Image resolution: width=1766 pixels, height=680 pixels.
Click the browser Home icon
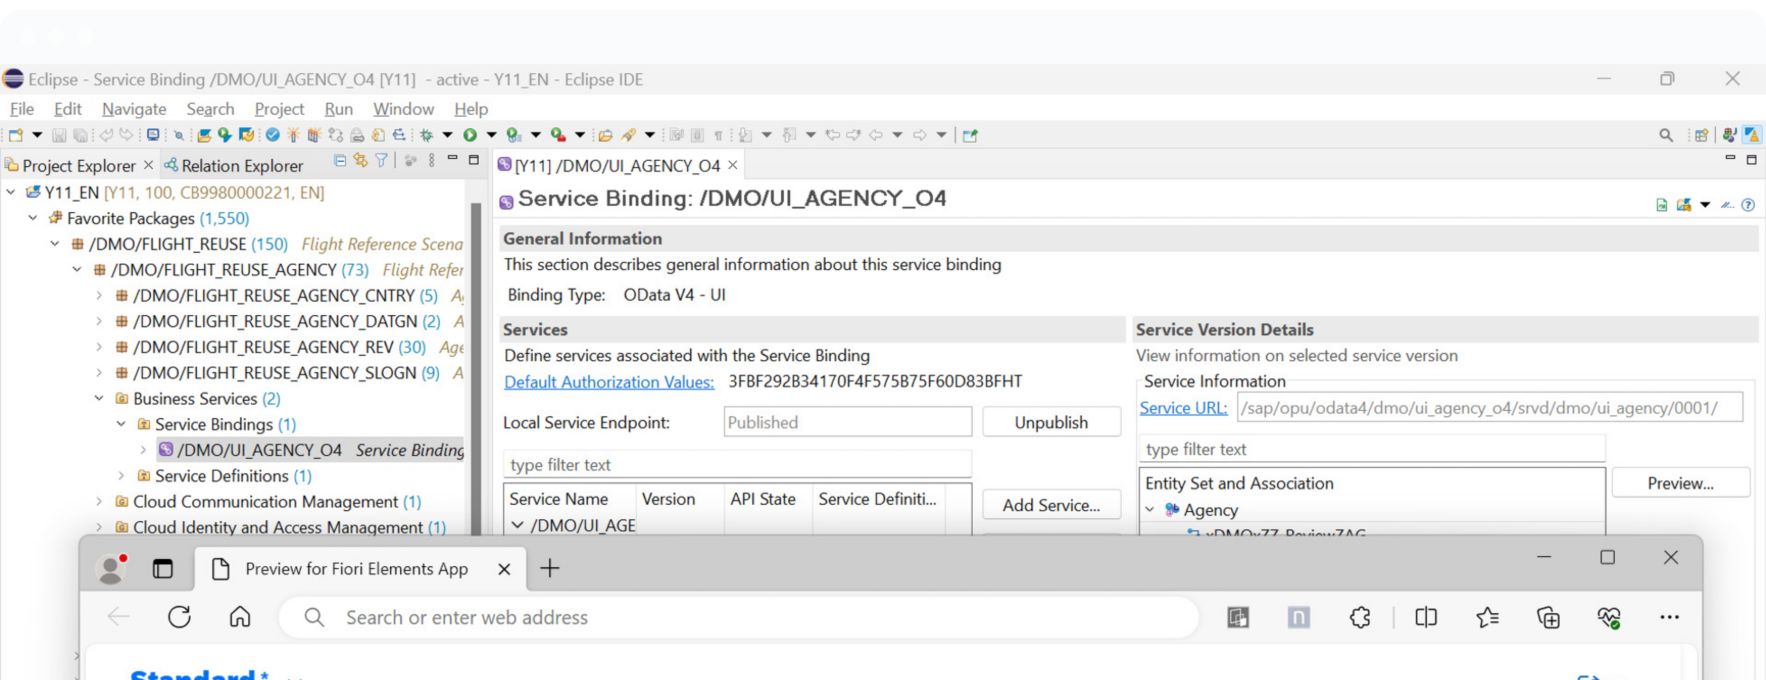tap(240, 617)
